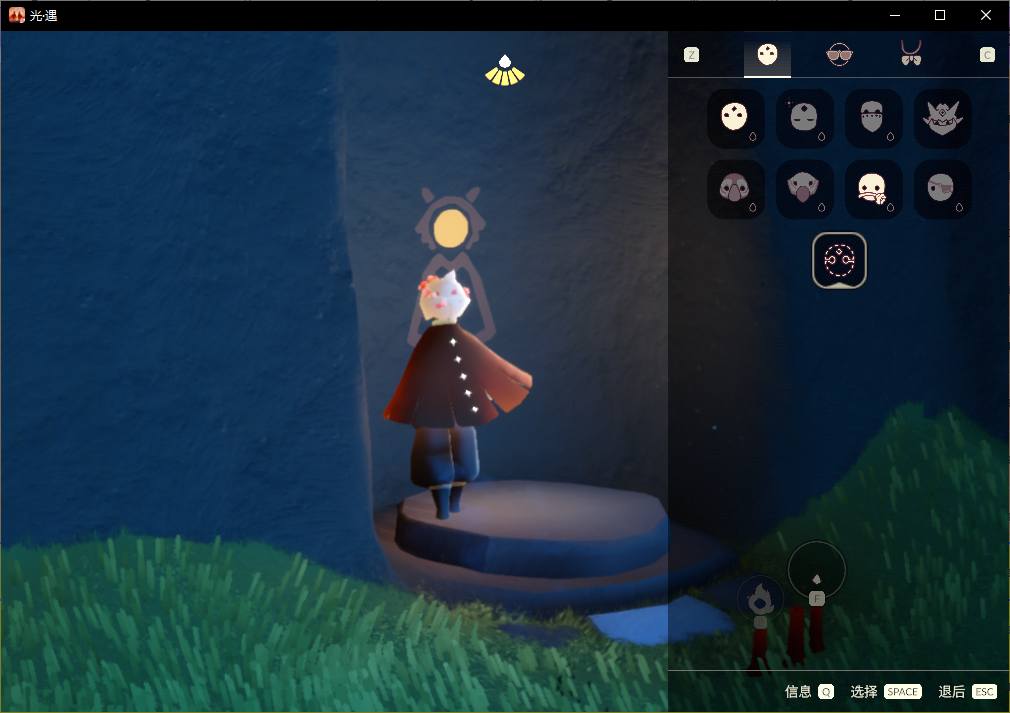Screen dimensions: 1010x713
Task: Click the highlighted random mask slot
Action: click(x=839, y=260)
